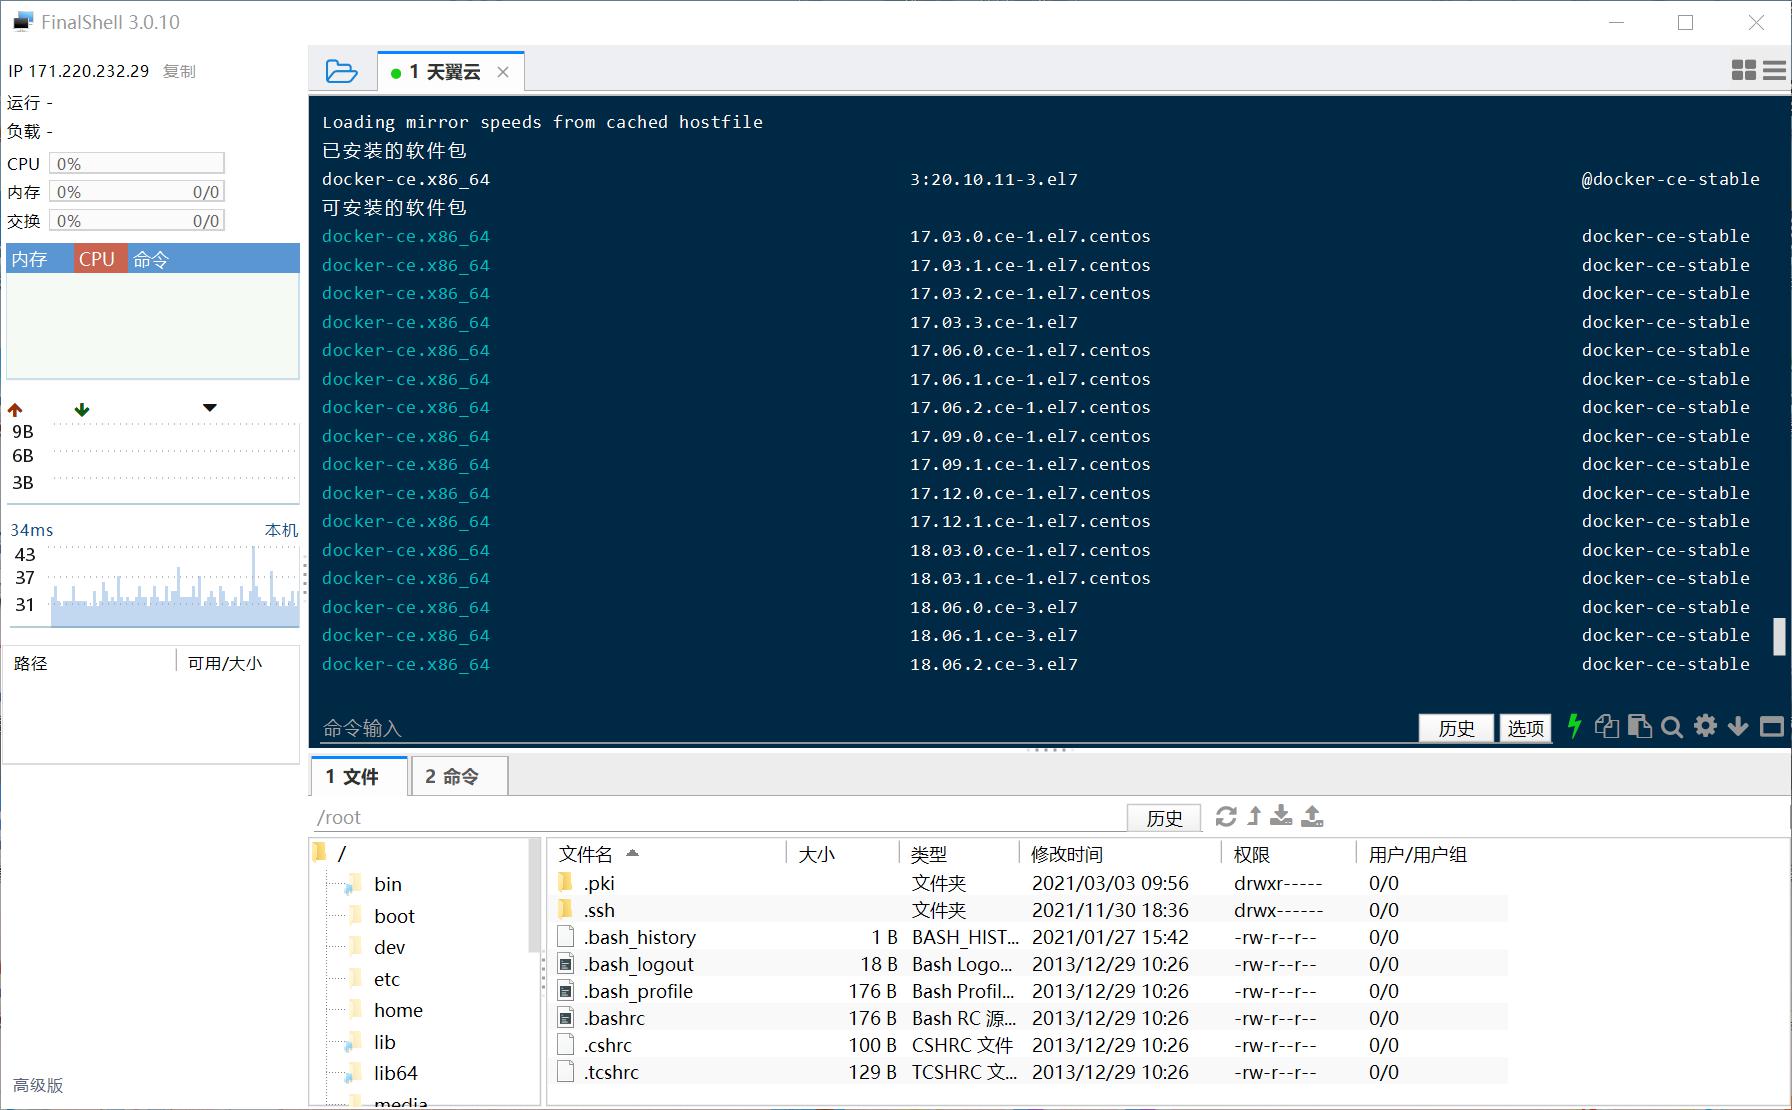Click the terminal vertical scrollbar thumb
The image size is (1792, 1110).
(x=1779, y=636)
